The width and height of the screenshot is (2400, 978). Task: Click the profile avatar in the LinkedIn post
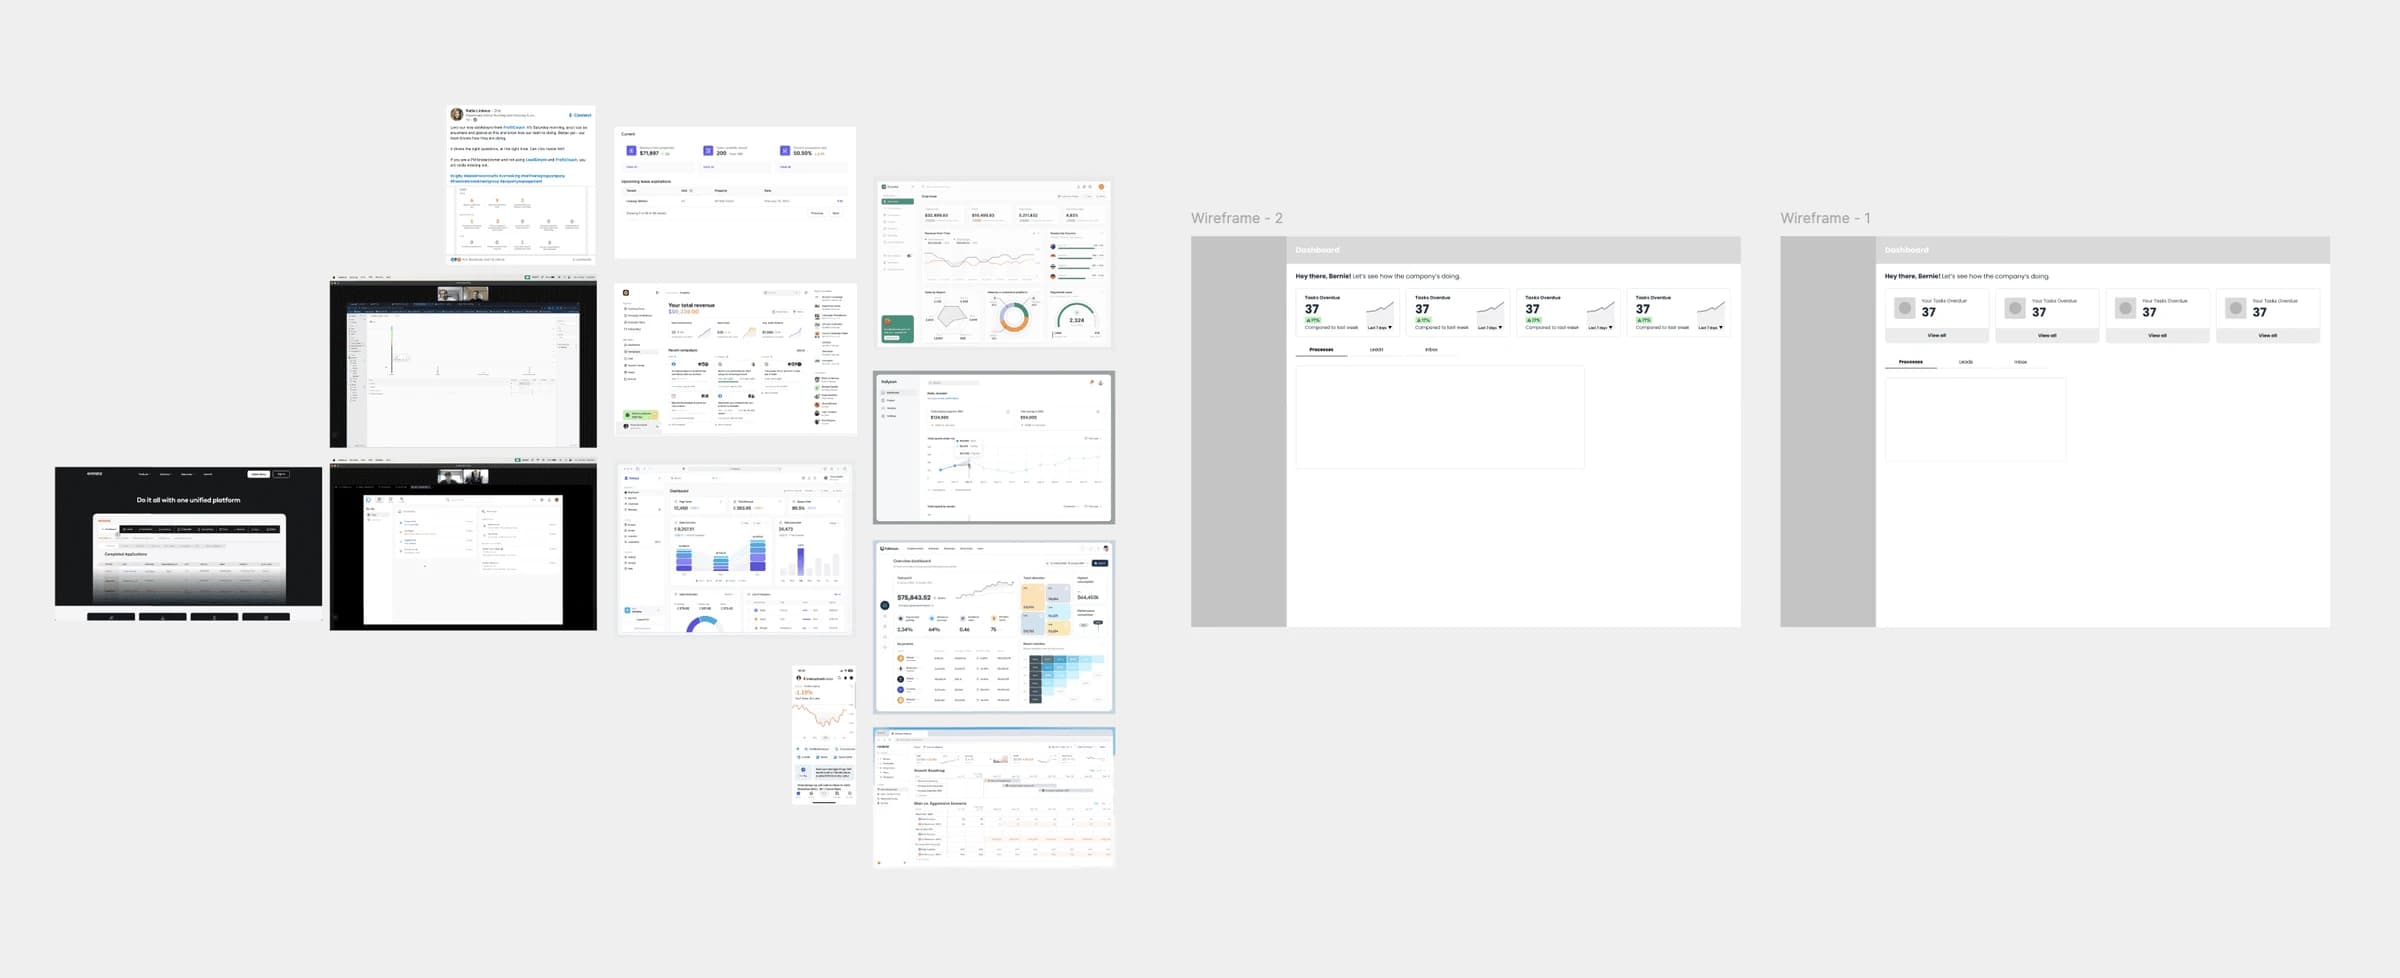tap(457, 114)
